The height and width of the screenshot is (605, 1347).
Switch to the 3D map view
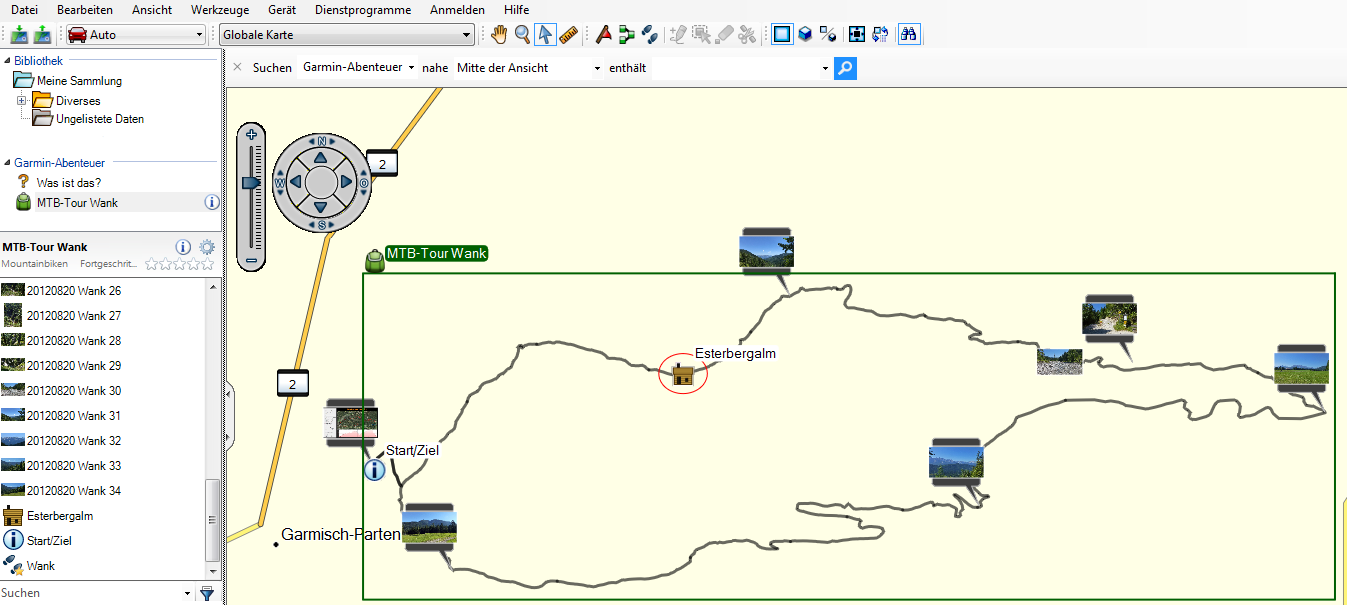(x=805, y=35)
